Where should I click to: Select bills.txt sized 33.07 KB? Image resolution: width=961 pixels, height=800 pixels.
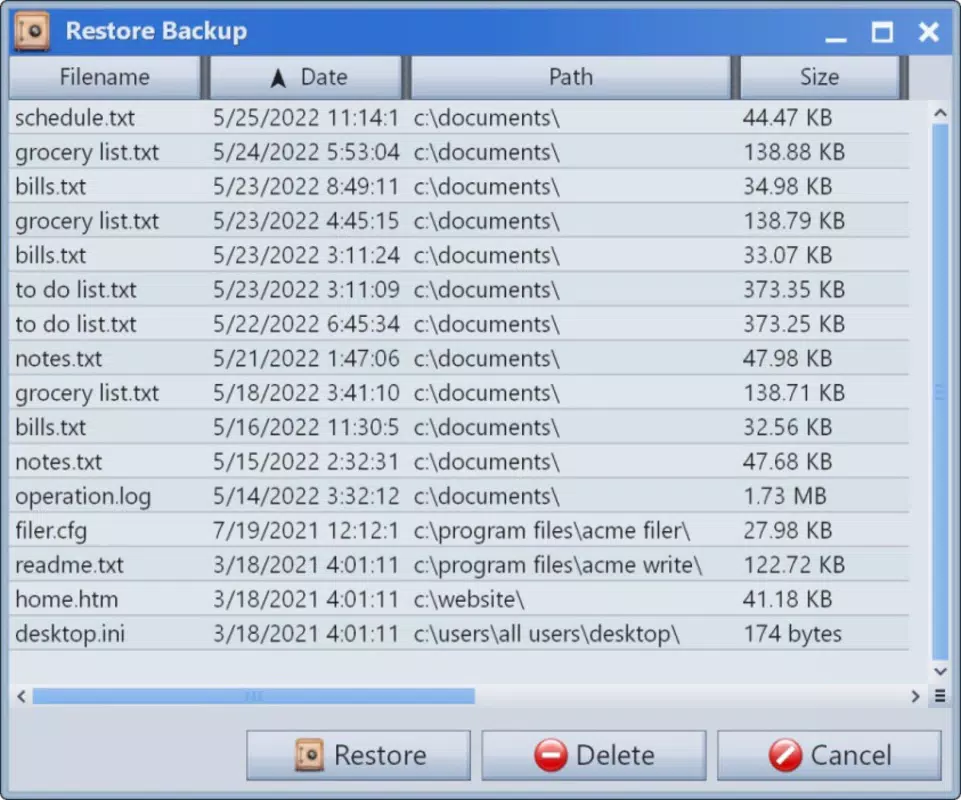click(x=459, y=255)
